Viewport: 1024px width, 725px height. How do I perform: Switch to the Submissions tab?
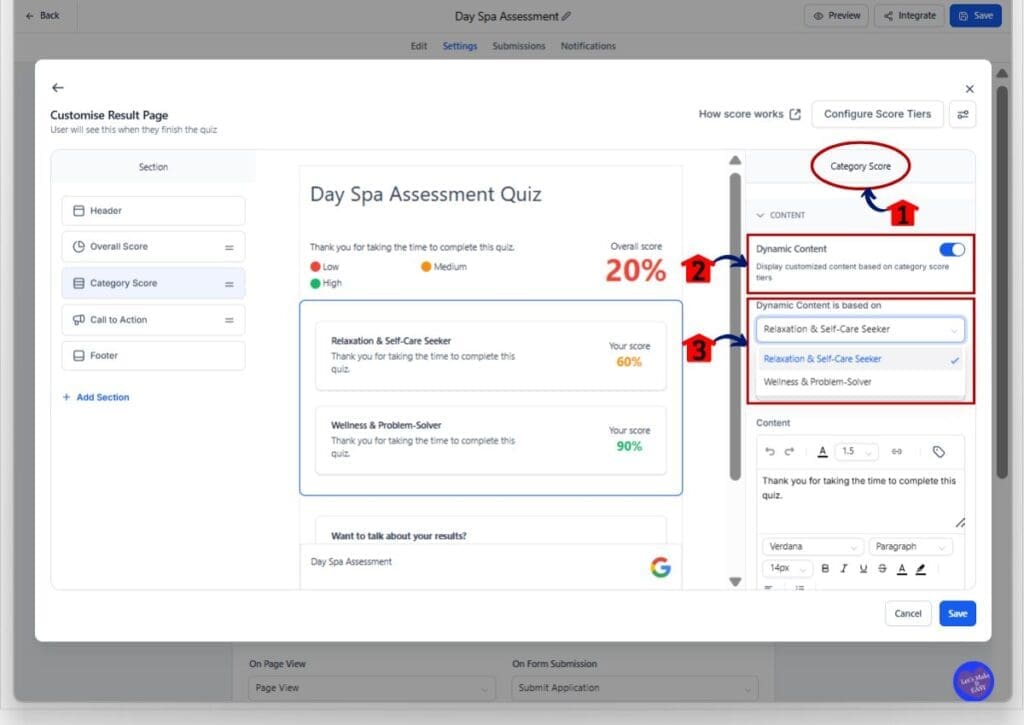519,46
